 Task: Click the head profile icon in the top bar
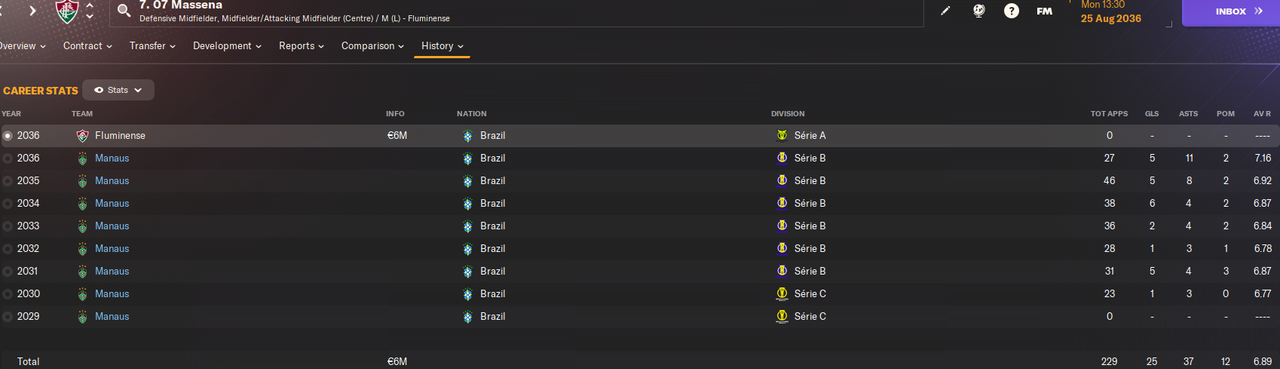pyautogui.click(x=979, y=11)
